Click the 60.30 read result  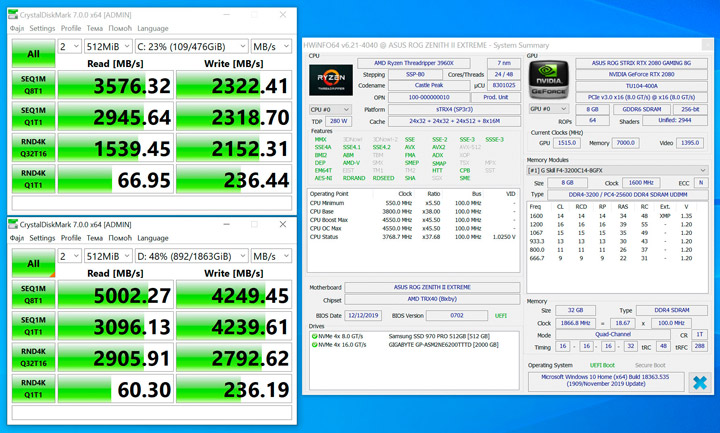click(116, 389)
